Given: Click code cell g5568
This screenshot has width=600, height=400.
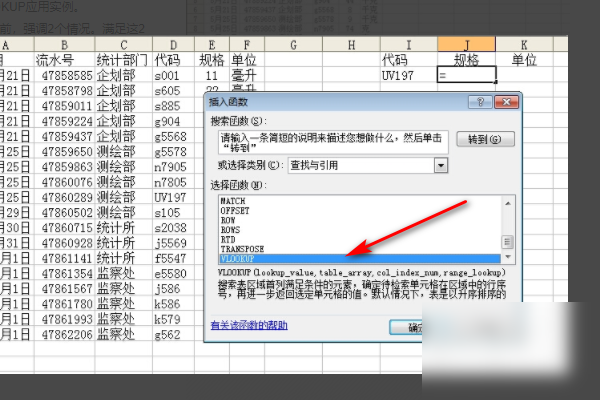Looking at the screenshot, I should pyautogui.click(x=173, y=136).
